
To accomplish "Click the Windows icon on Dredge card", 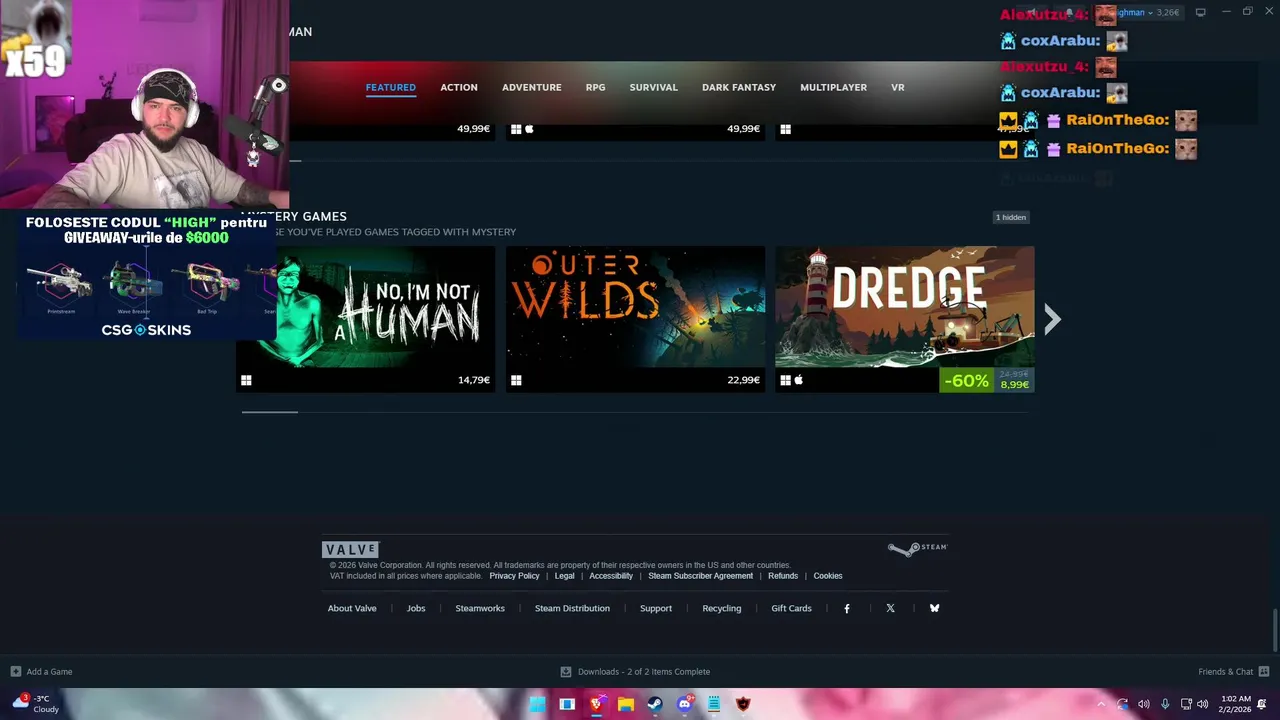I will [x=786, y=380].
